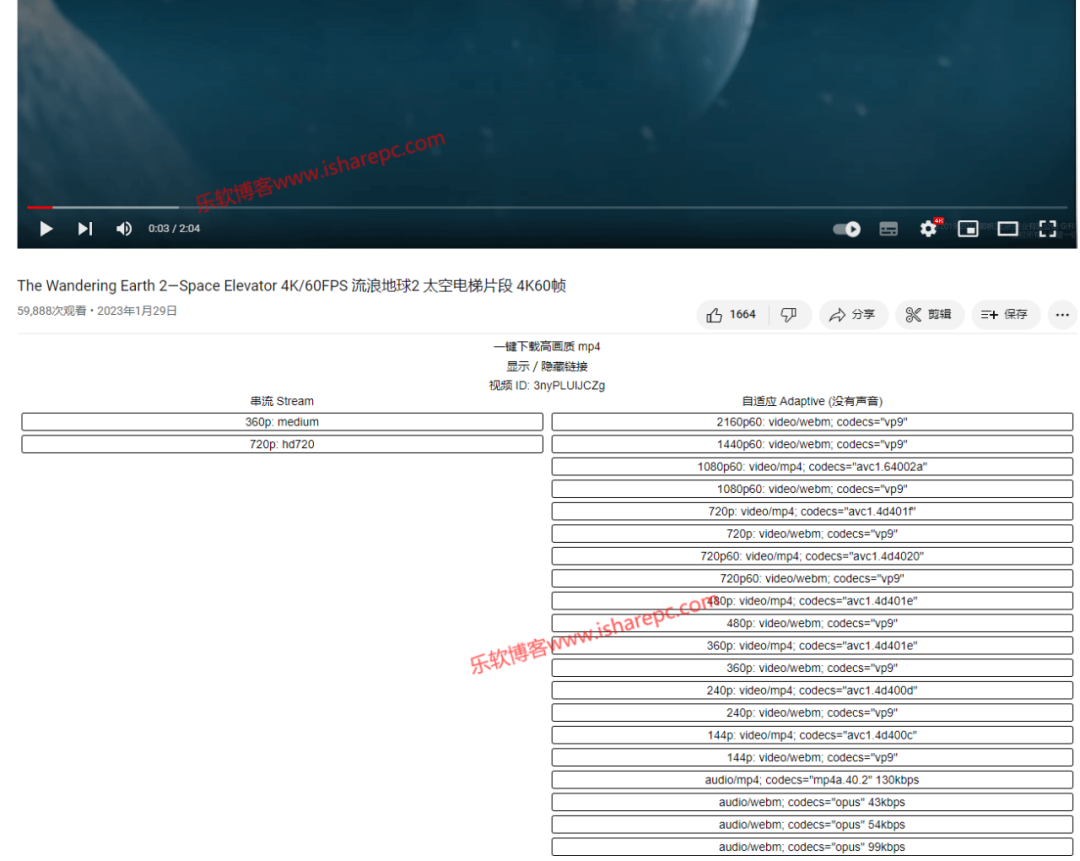Select 1080p60 video/mp4 avc1.64002a

pyautogui.click(x=812, y=467)
